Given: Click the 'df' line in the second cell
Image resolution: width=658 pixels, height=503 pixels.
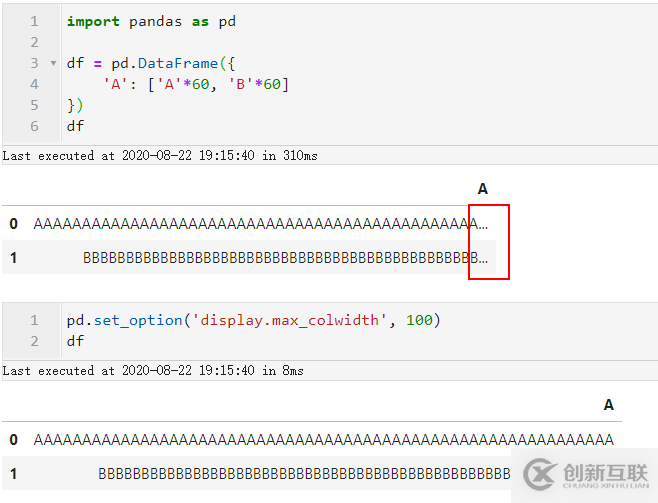Looking at the screenshot, I should [x=75, y=341].
